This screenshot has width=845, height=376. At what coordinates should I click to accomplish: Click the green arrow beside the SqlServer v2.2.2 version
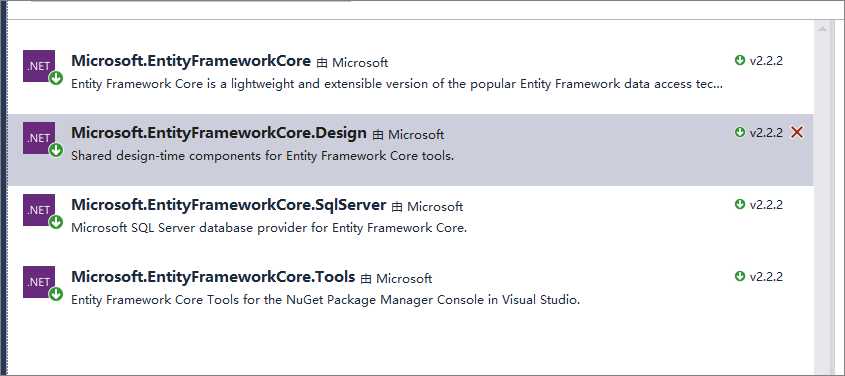[740, 204]
